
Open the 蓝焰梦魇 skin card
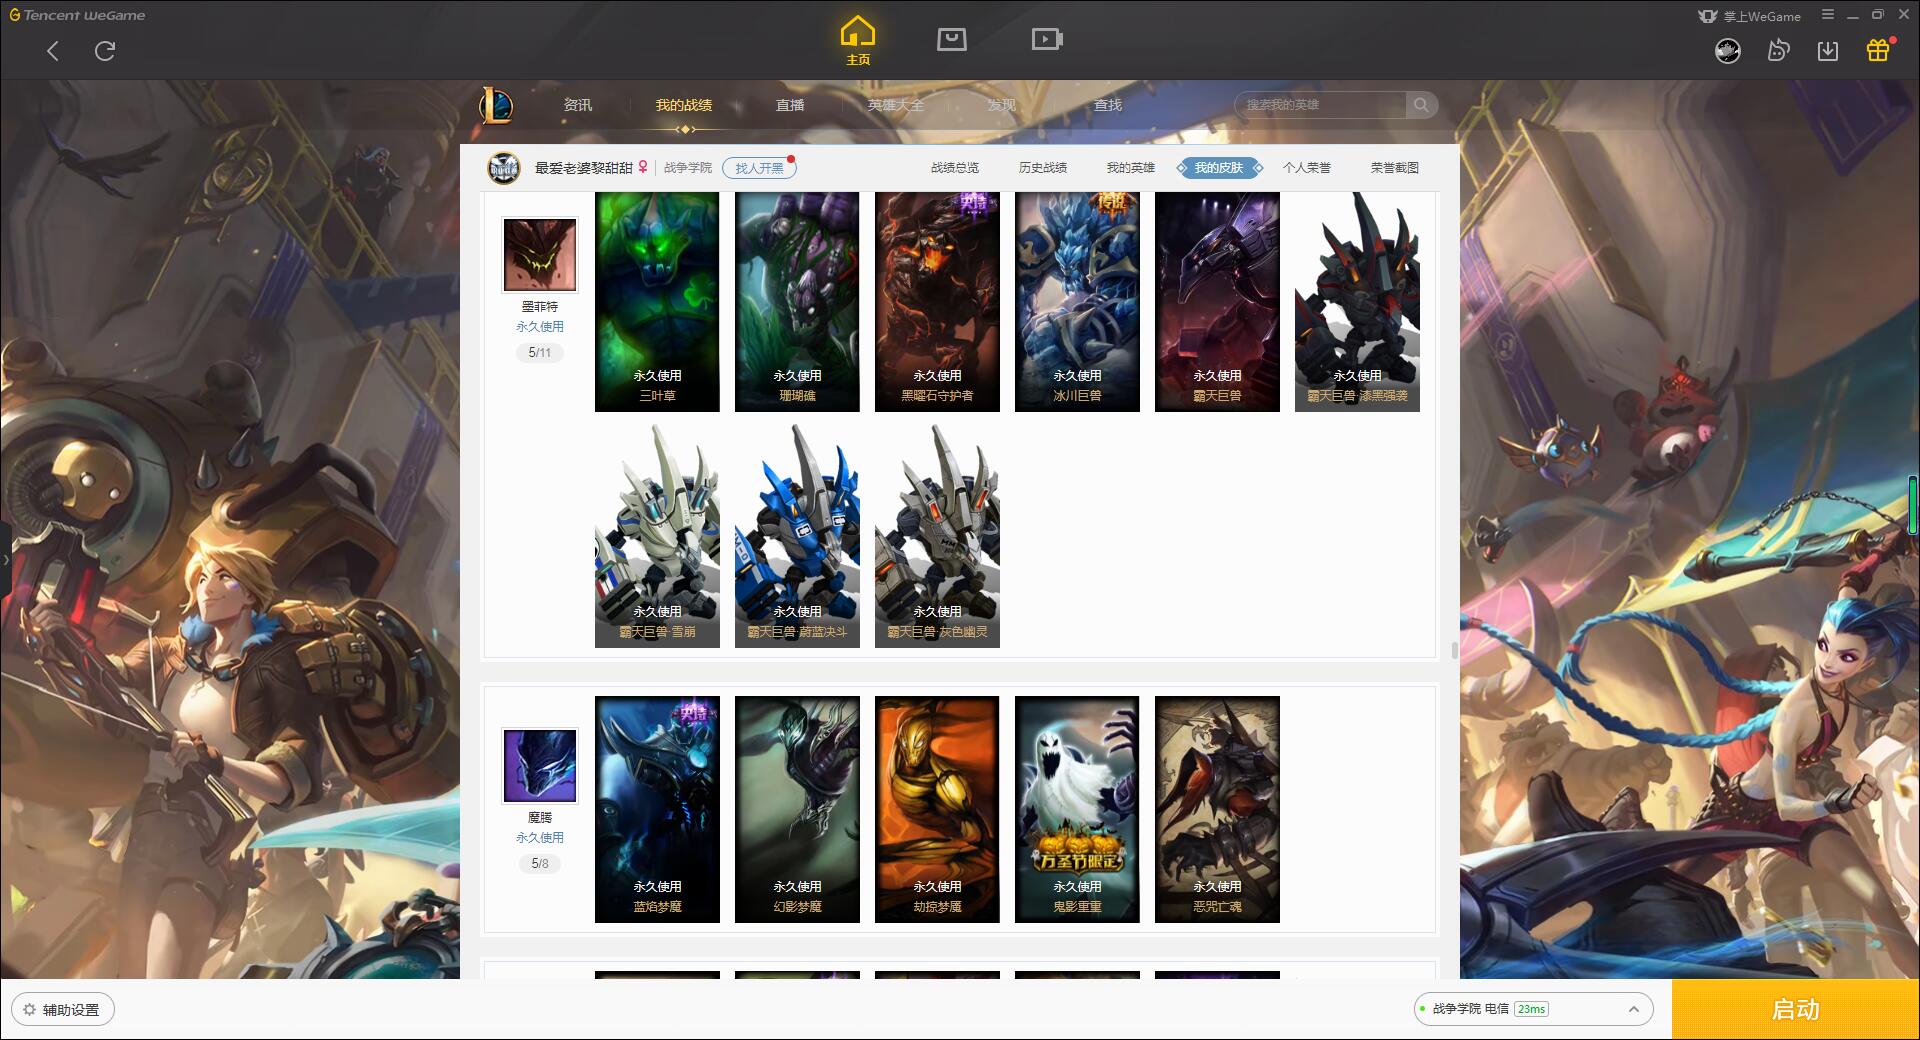[x=657, y=809]
